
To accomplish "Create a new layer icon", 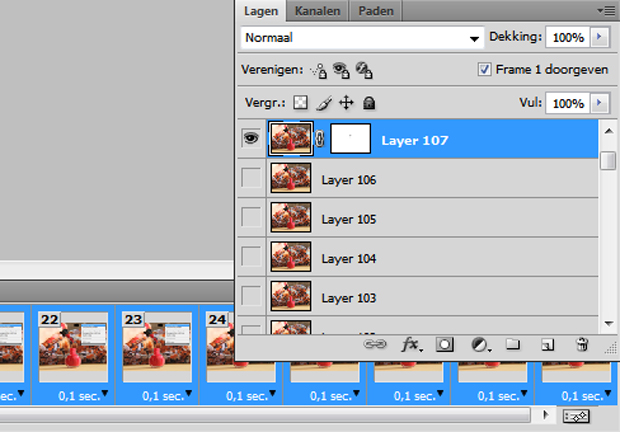I will coord(548,345).
